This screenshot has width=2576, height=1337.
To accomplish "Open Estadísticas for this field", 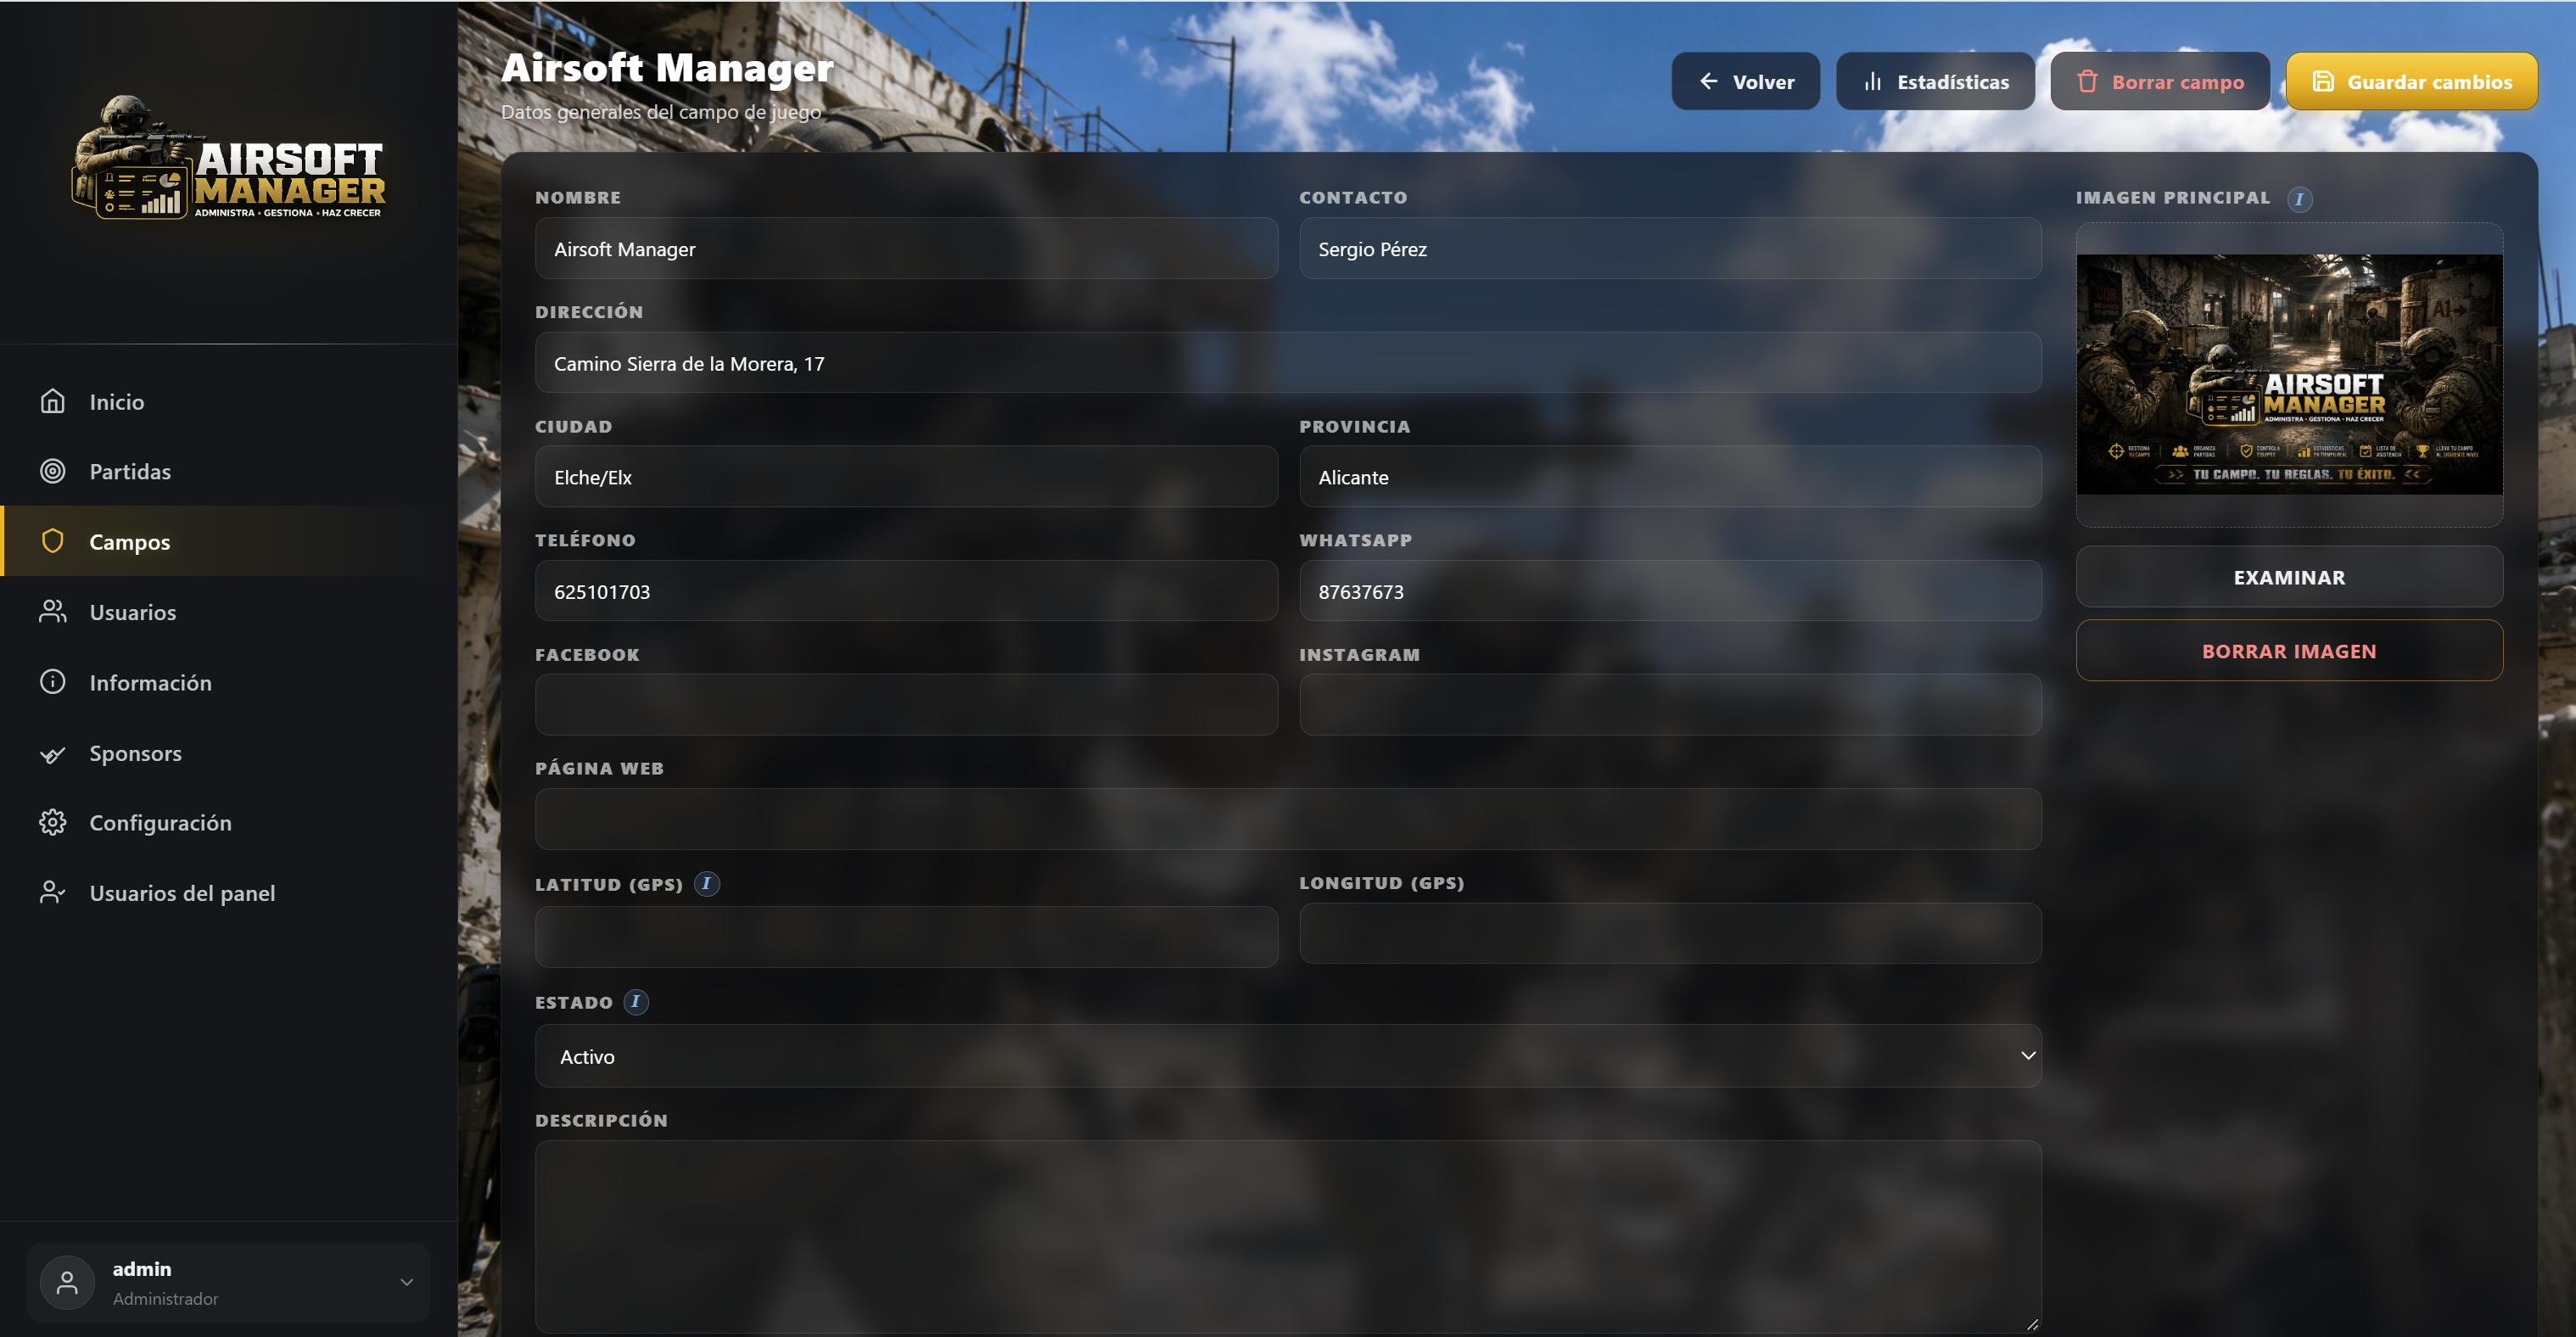I will pos(1935,82).
